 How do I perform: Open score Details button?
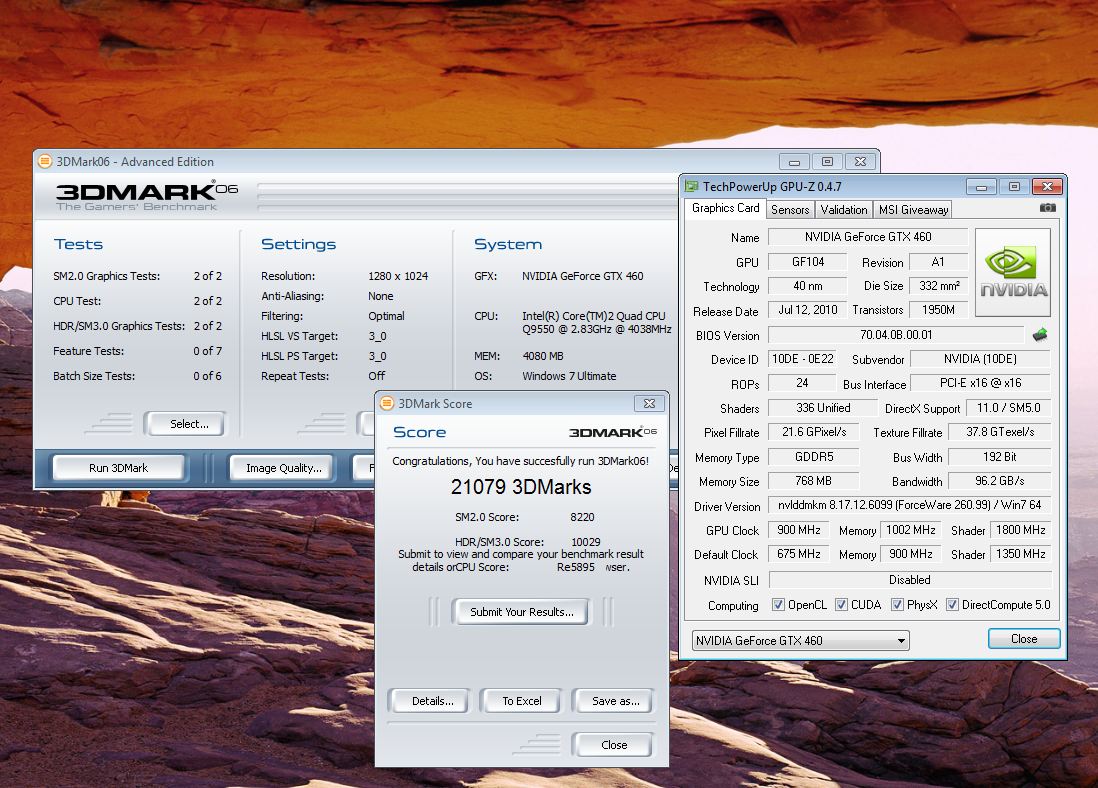click(432, 700)
